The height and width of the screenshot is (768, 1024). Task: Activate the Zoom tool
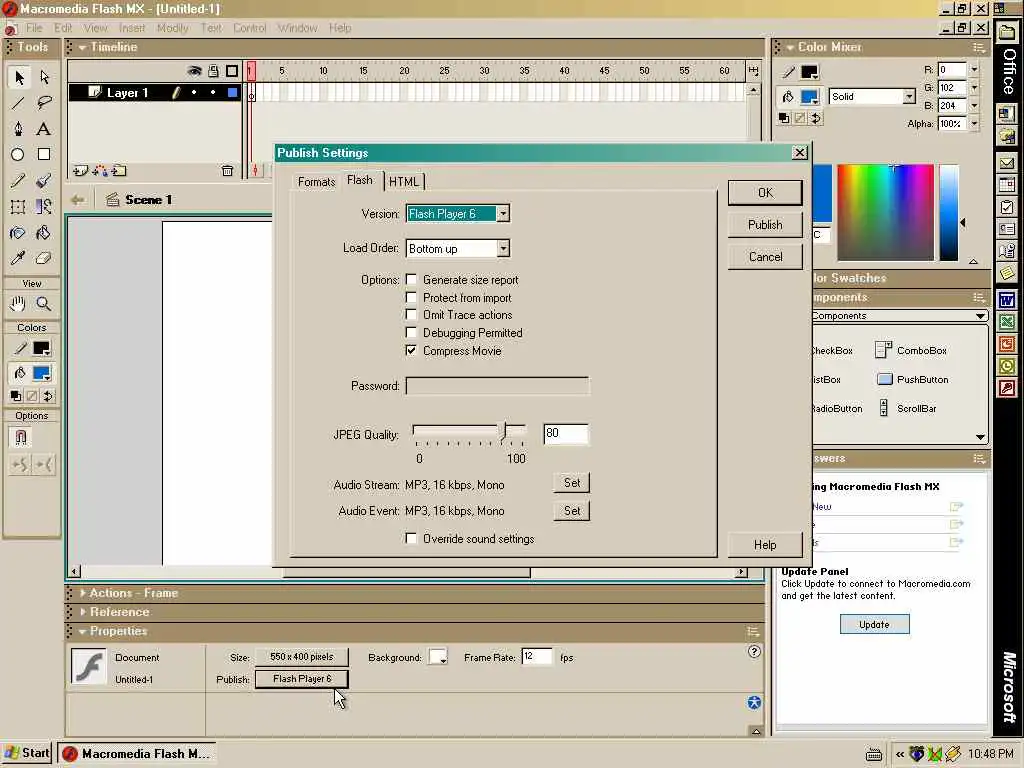(44, 304)
